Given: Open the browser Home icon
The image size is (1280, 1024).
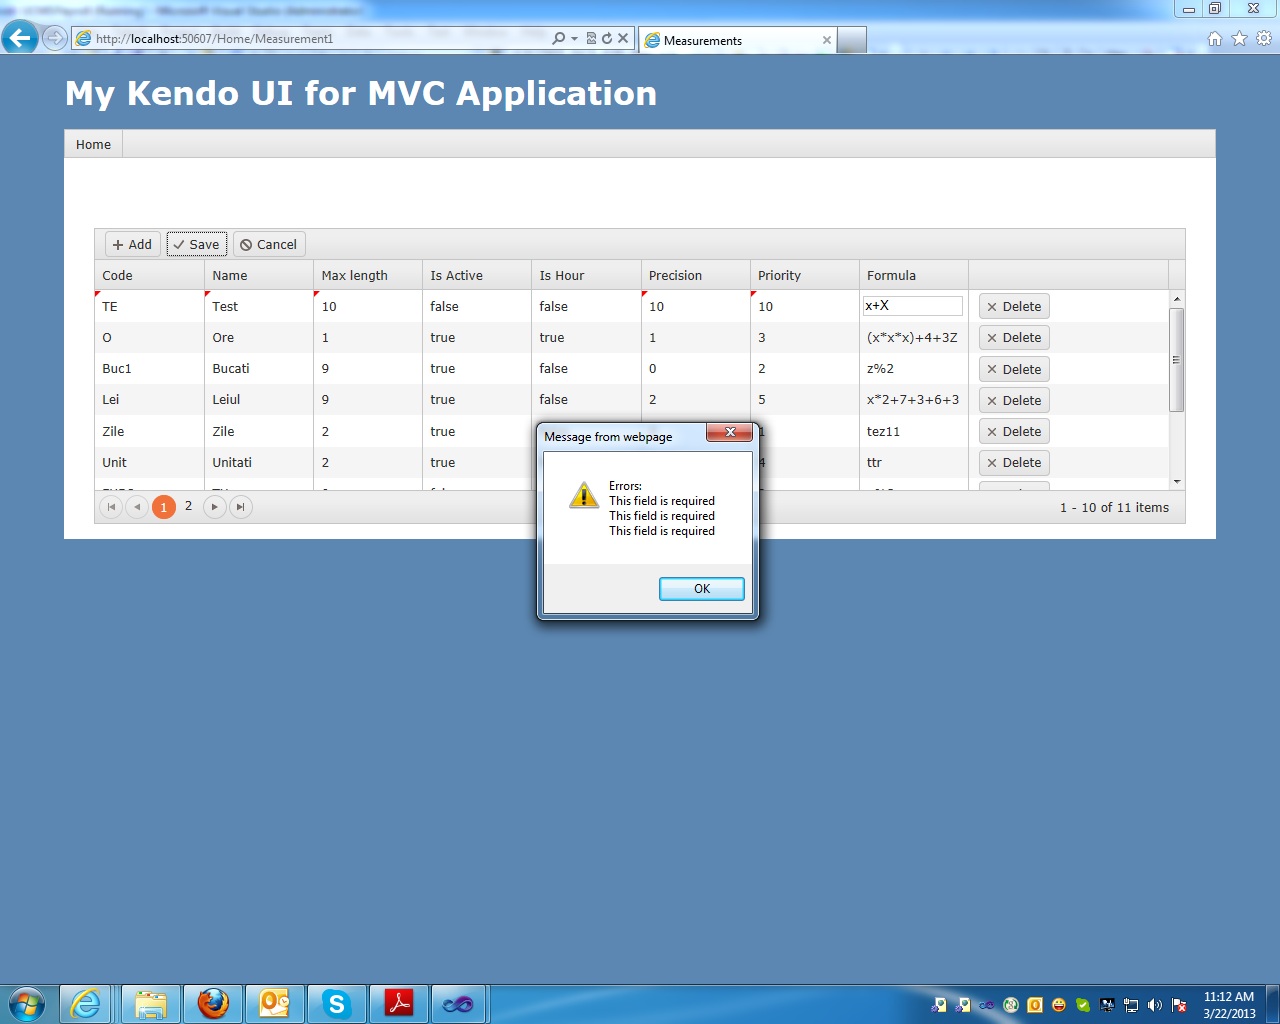Looking at the screenshot, I should click(x=1215, y=38).
